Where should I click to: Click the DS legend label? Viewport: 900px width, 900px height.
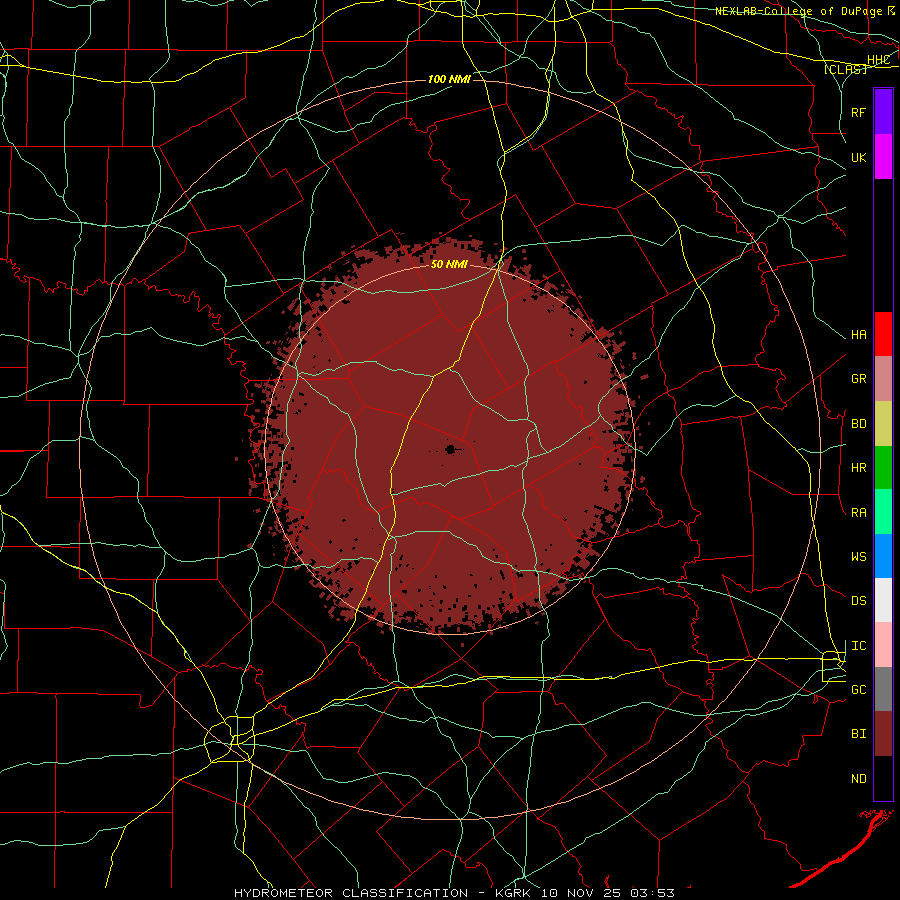[x=858, y=601]
